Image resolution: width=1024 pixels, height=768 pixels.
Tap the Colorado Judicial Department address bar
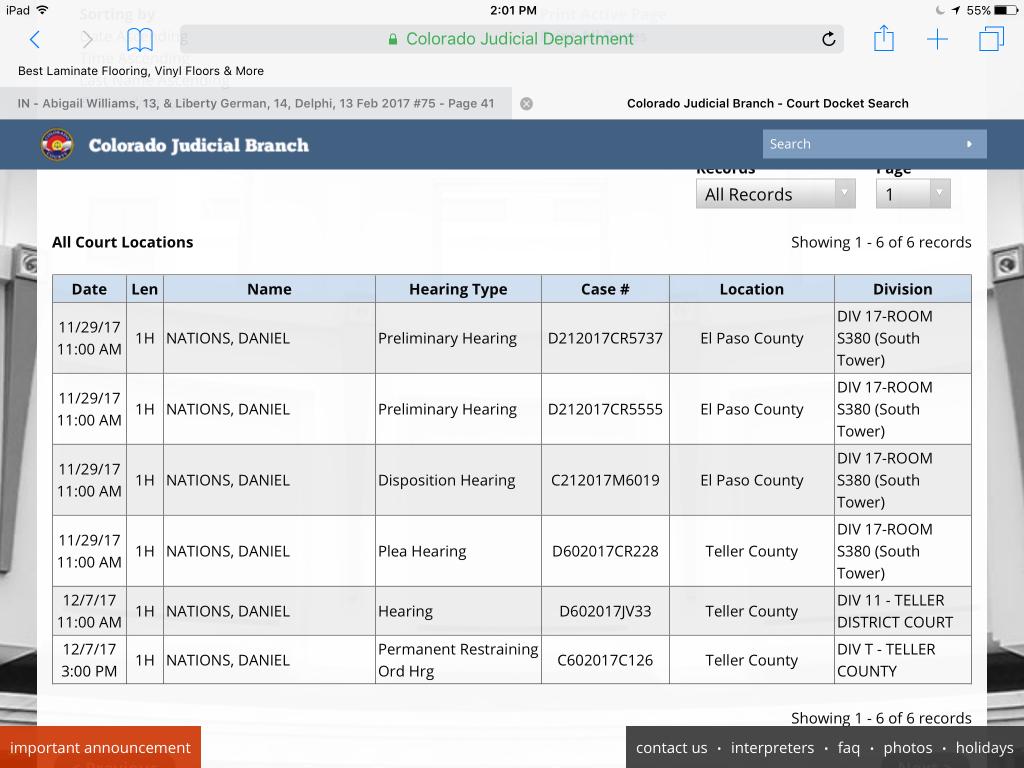511,39
